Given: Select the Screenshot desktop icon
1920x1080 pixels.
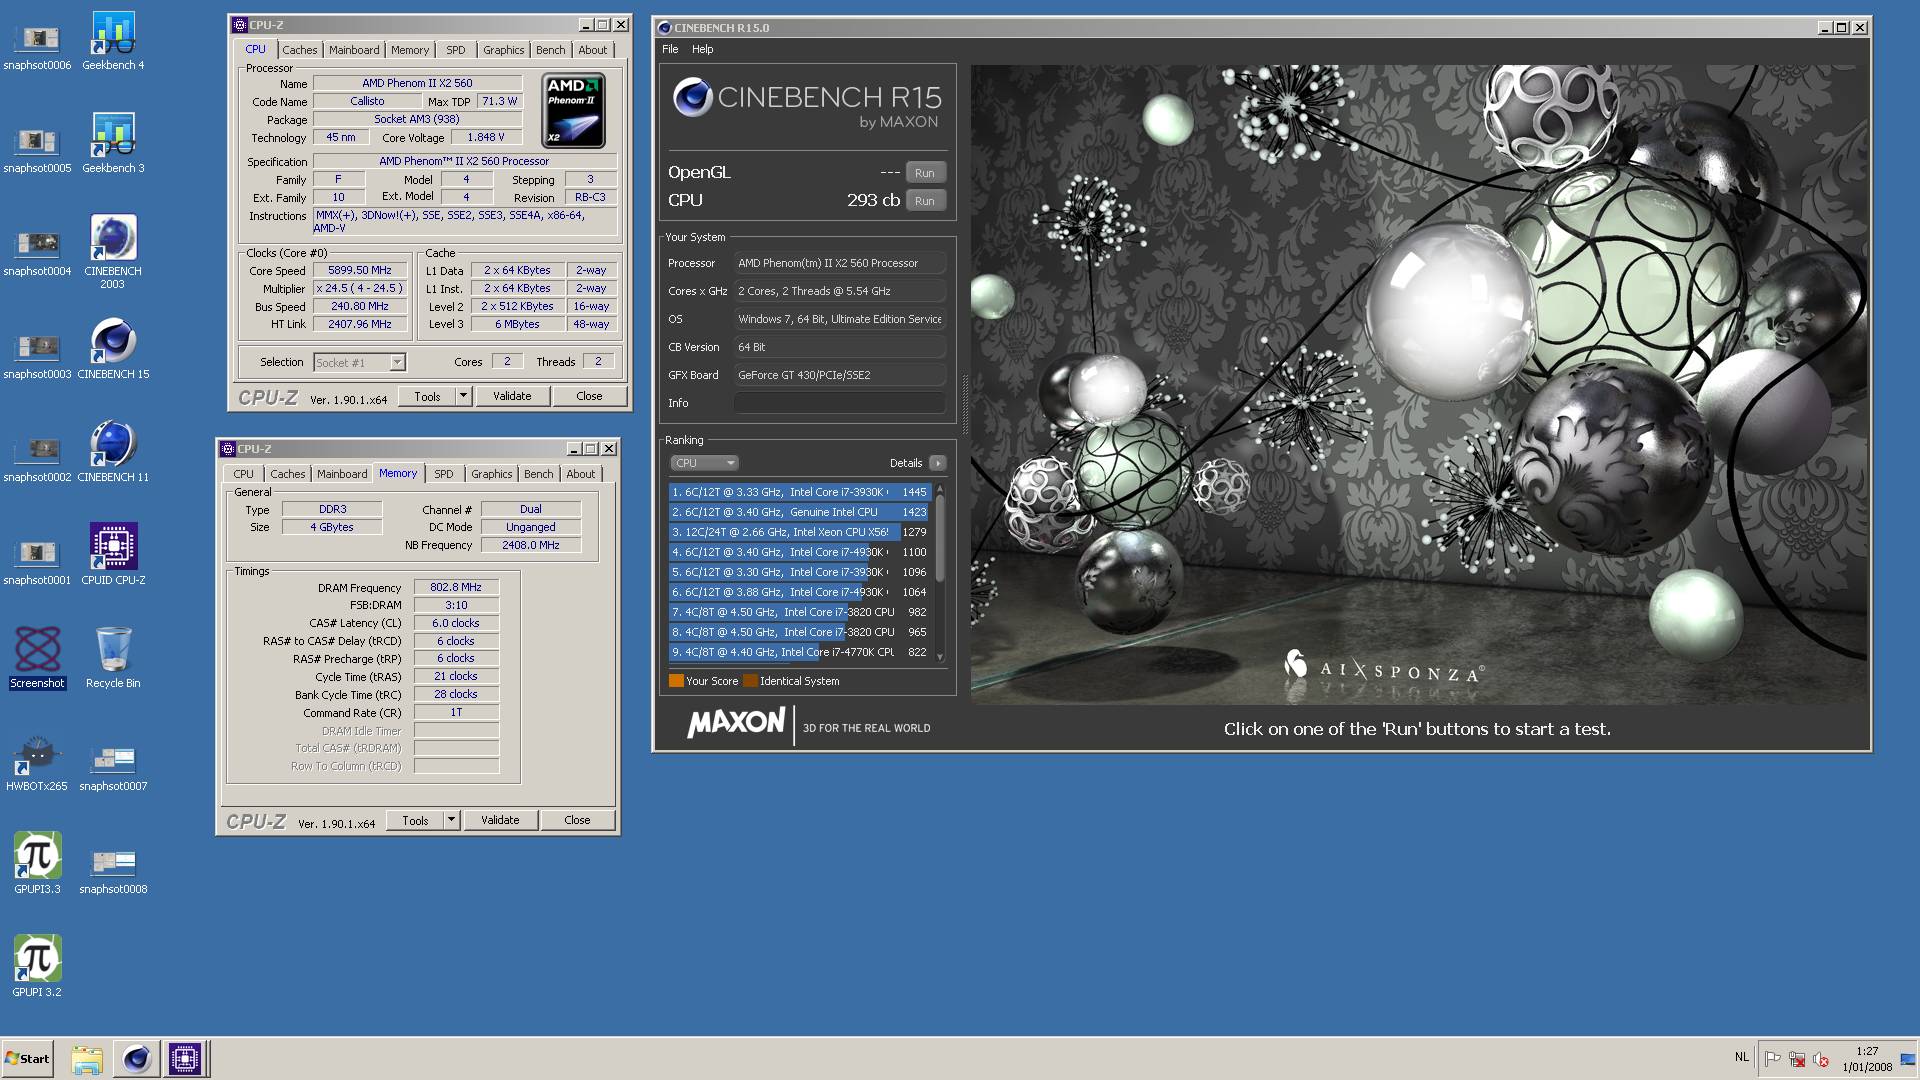Looking at the screenshot, I should (37, 658).
